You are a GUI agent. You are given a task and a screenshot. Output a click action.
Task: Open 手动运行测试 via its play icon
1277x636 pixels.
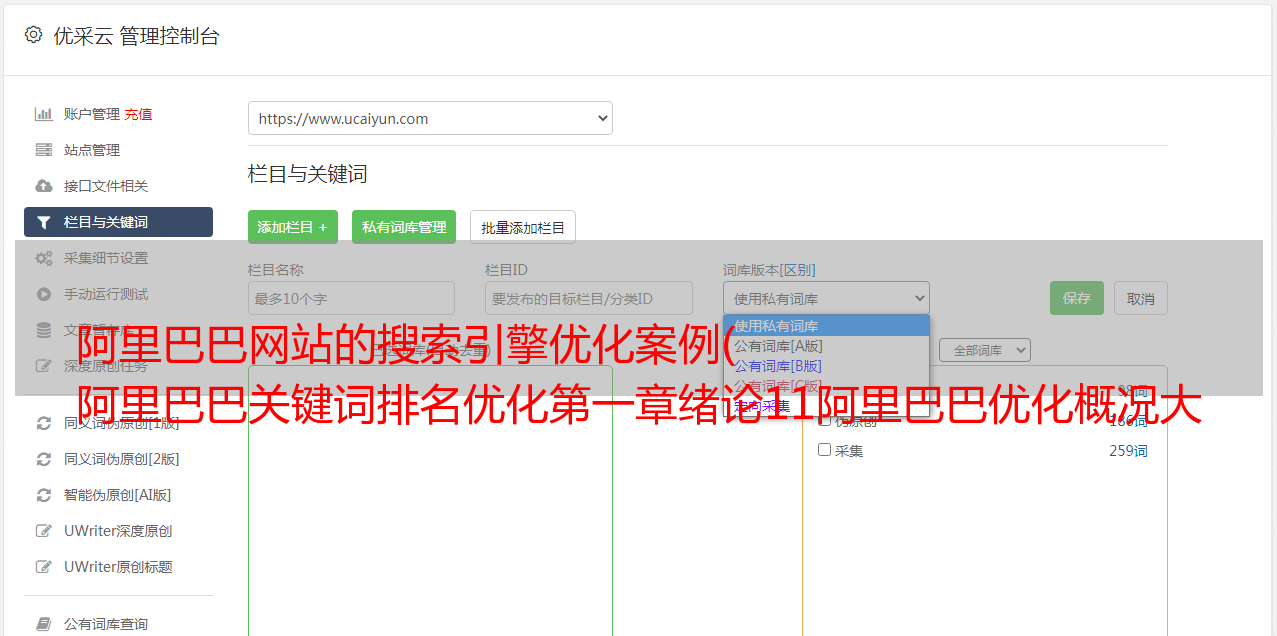(43, 294)
